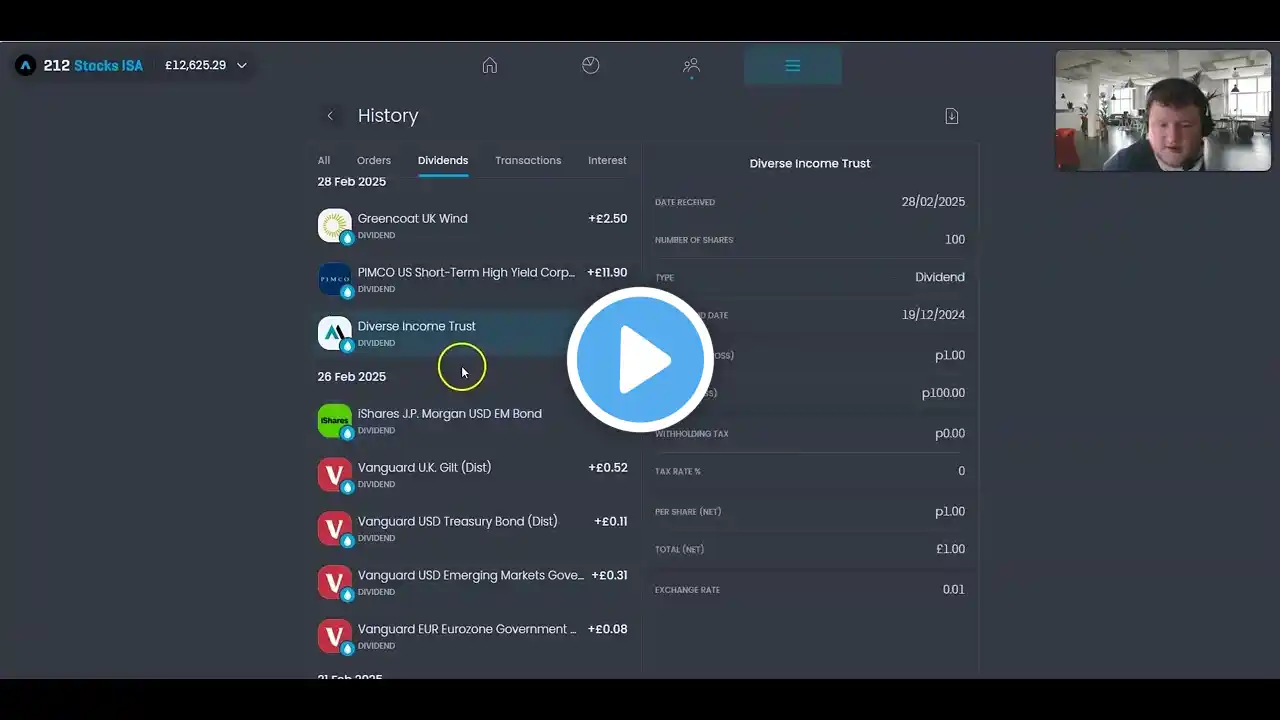Click the 28 Feb 2025 date header
The image size is (1280, 720).
tap(352, 182)
